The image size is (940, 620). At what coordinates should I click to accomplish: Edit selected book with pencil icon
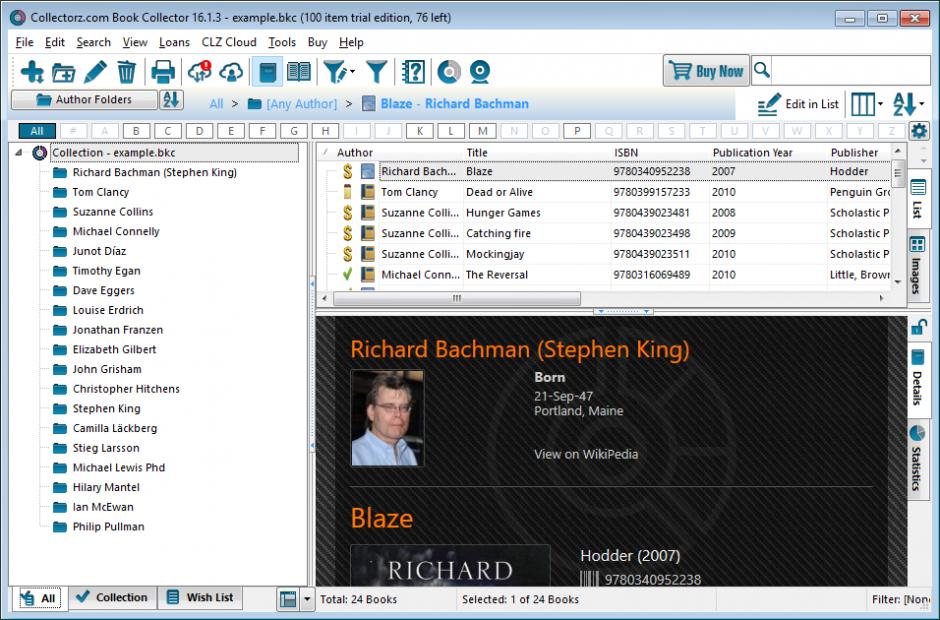click(95, 72)
